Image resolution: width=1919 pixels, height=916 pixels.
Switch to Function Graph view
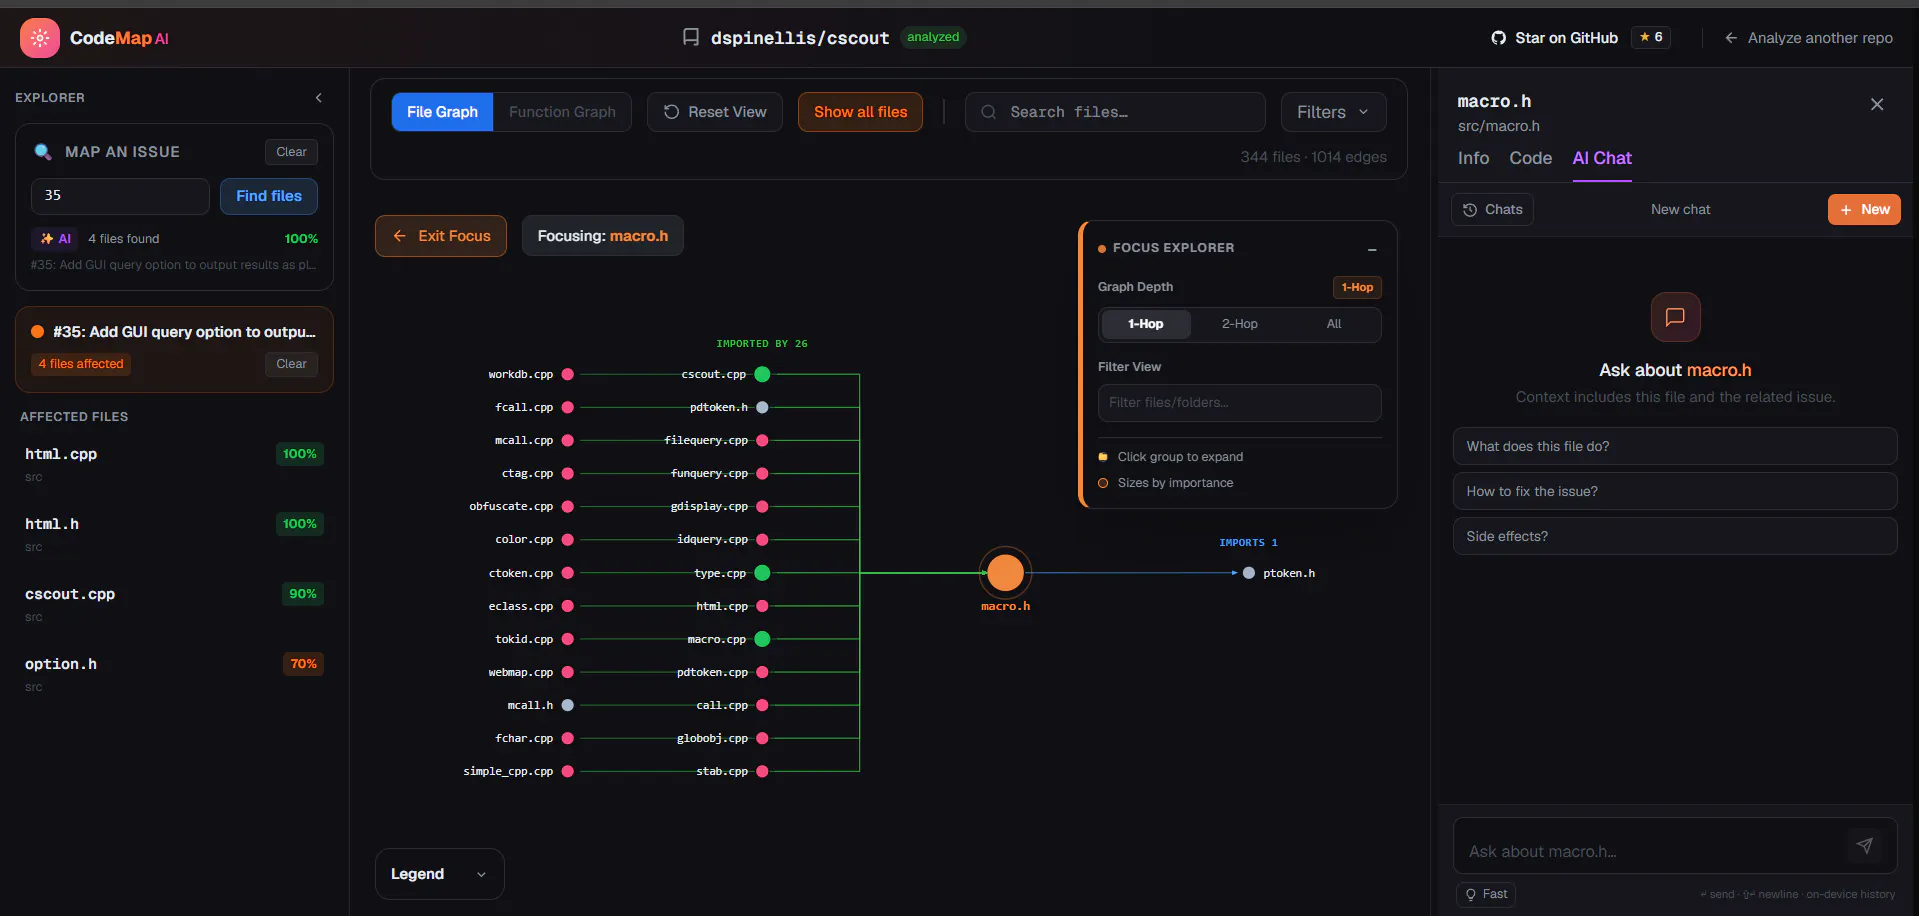pos(562,112)
